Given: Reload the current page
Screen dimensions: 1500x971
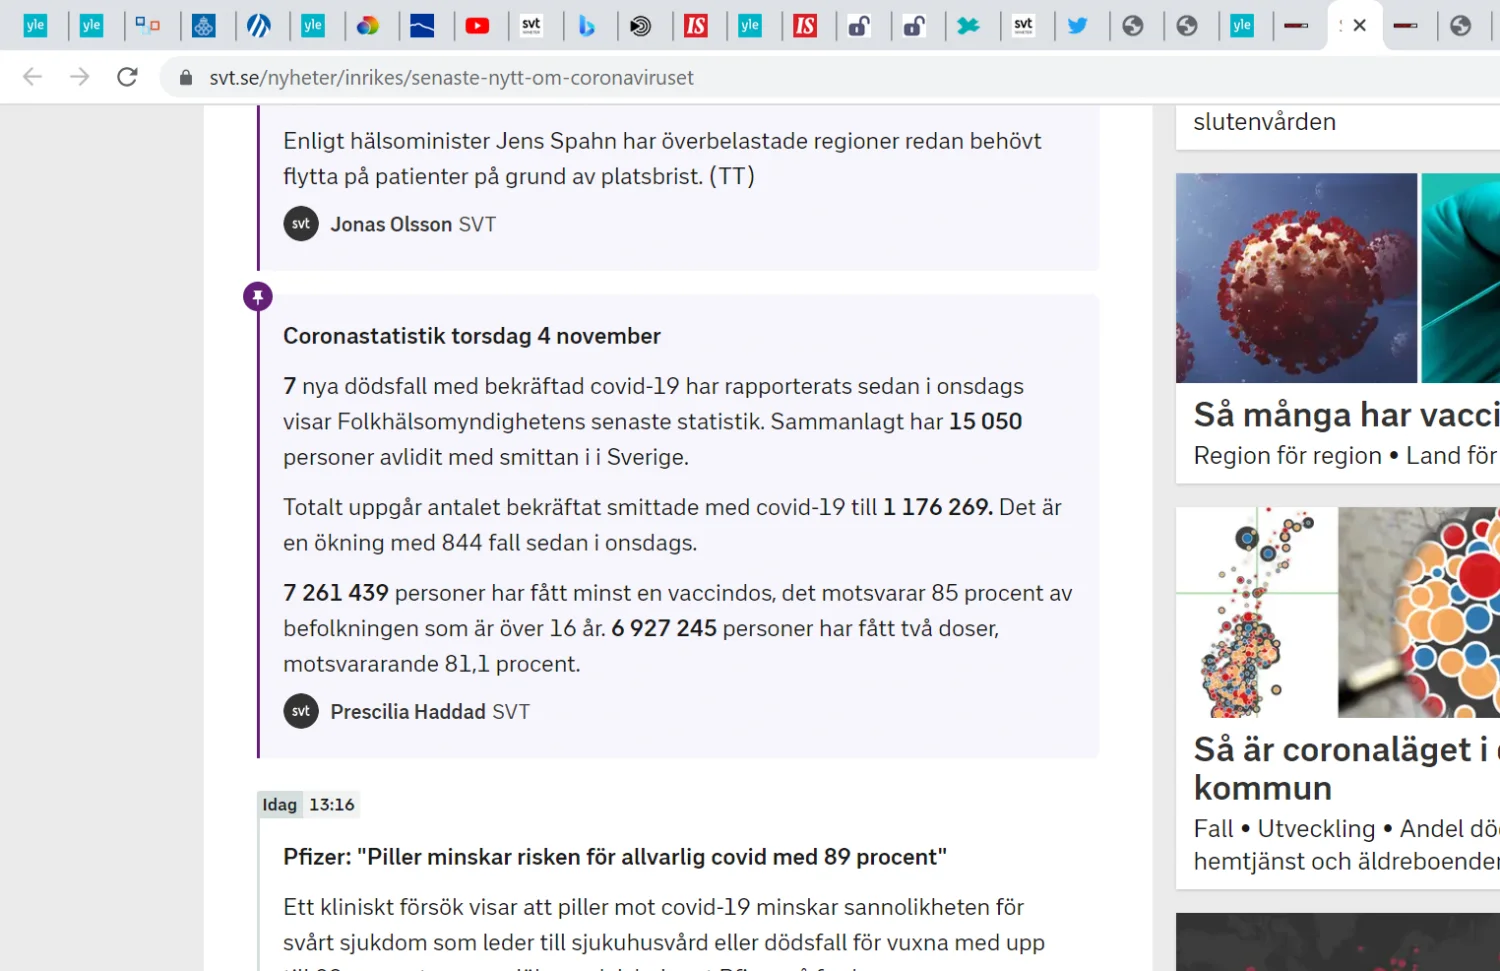Looking at the screenshot, I should [x=127, y=77].
